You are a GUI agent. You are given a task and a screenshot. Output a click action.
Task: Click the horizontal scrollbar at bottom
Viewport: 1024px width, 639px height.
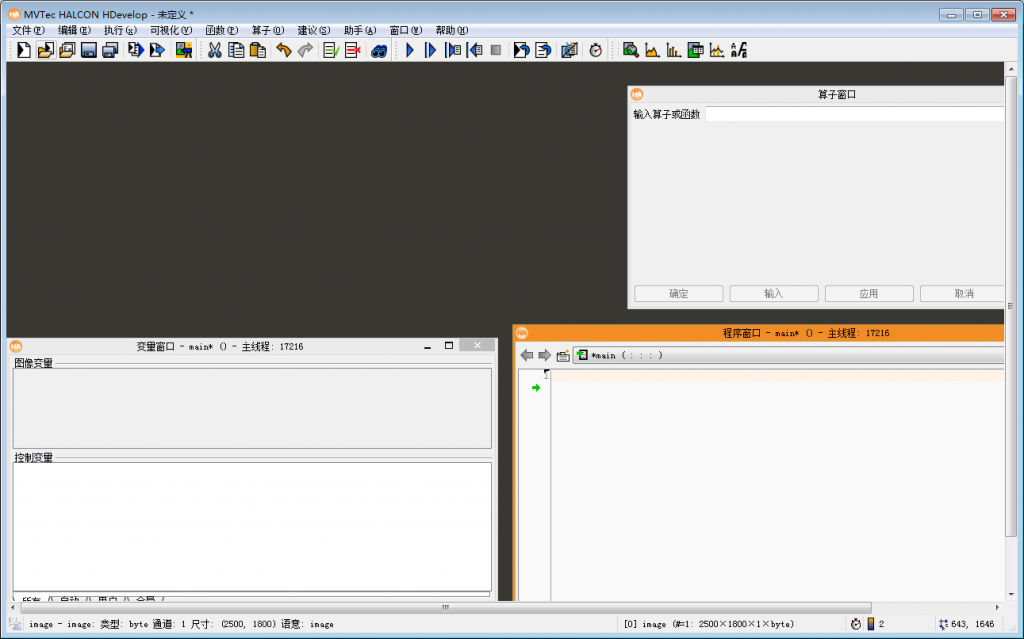click(x=445, y=608)
